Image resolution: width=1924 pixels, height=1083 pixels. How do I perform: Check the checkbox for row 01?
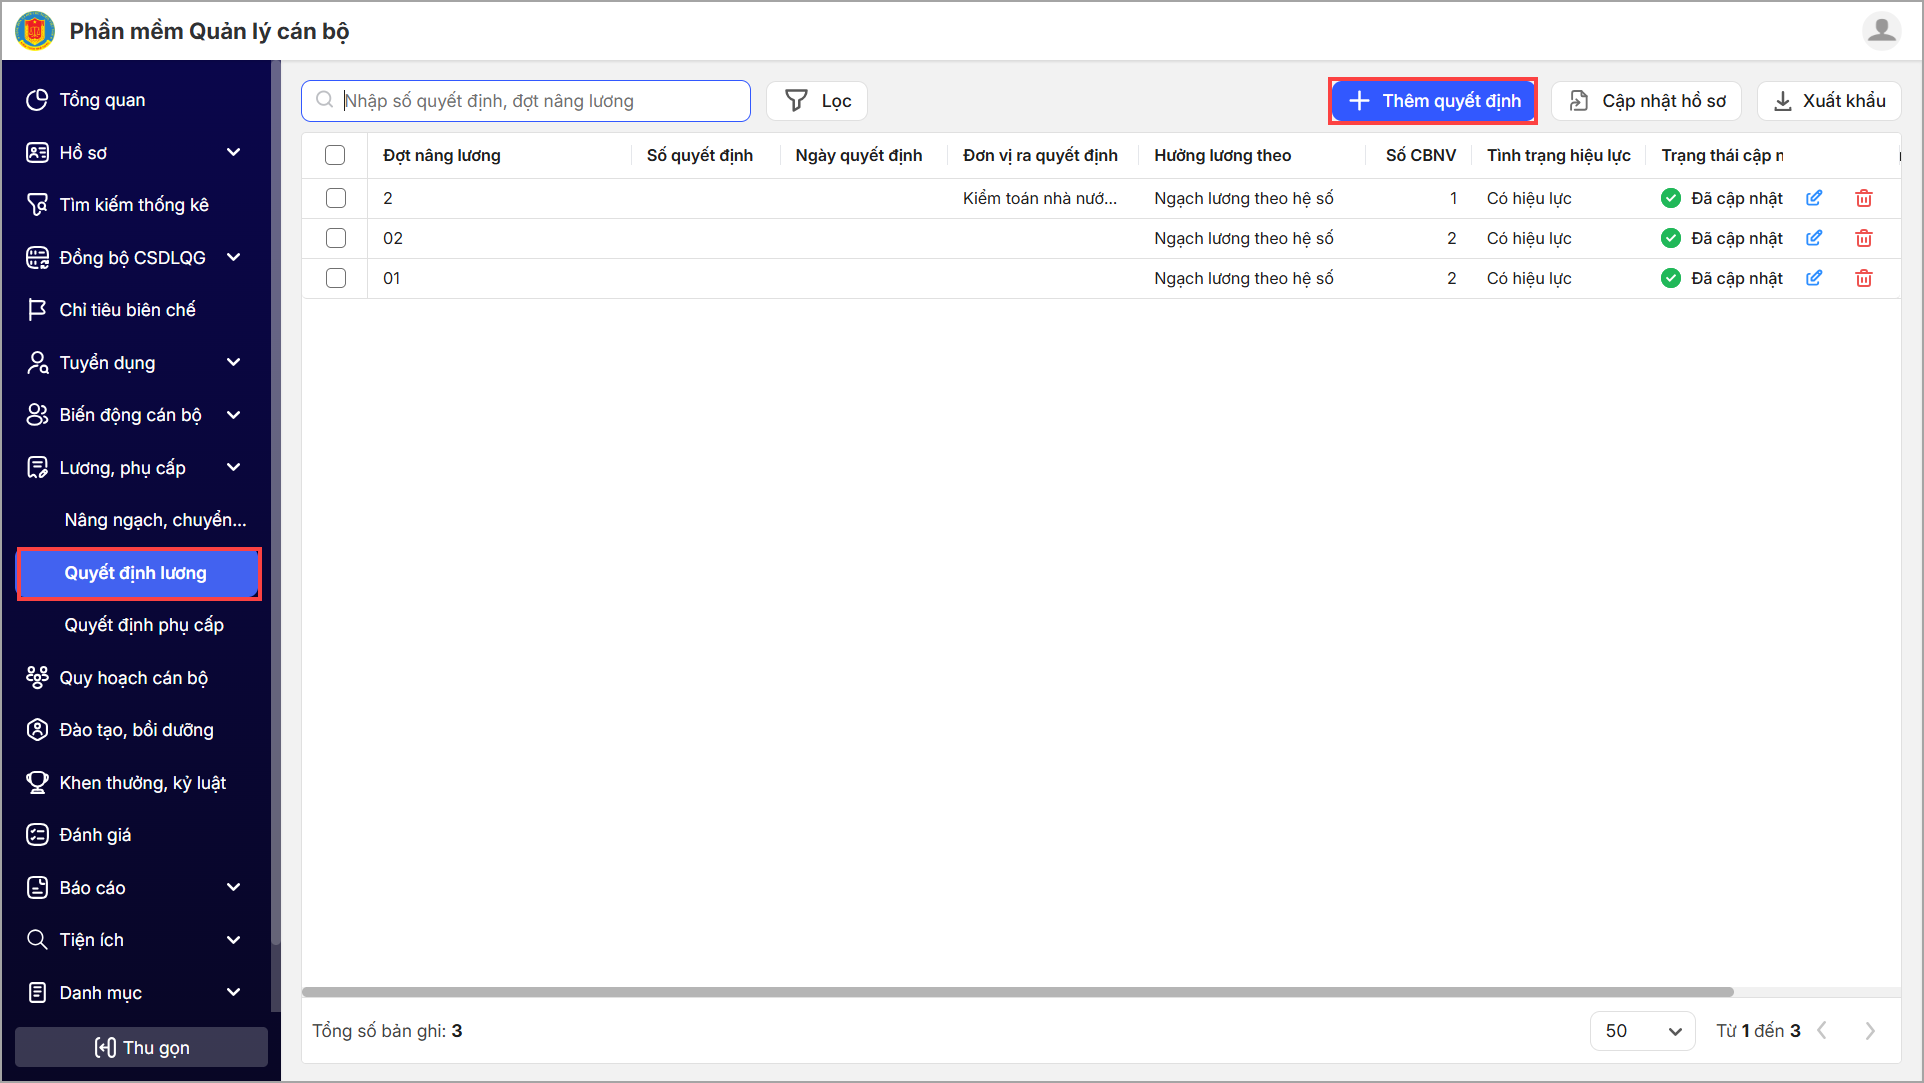point(336,278)
